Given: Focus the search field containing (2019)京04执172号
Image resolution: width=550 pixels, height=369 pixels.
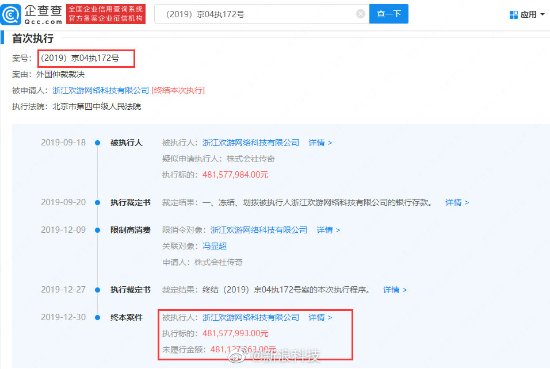Looking at the screenshot, I should click(262, 14).
